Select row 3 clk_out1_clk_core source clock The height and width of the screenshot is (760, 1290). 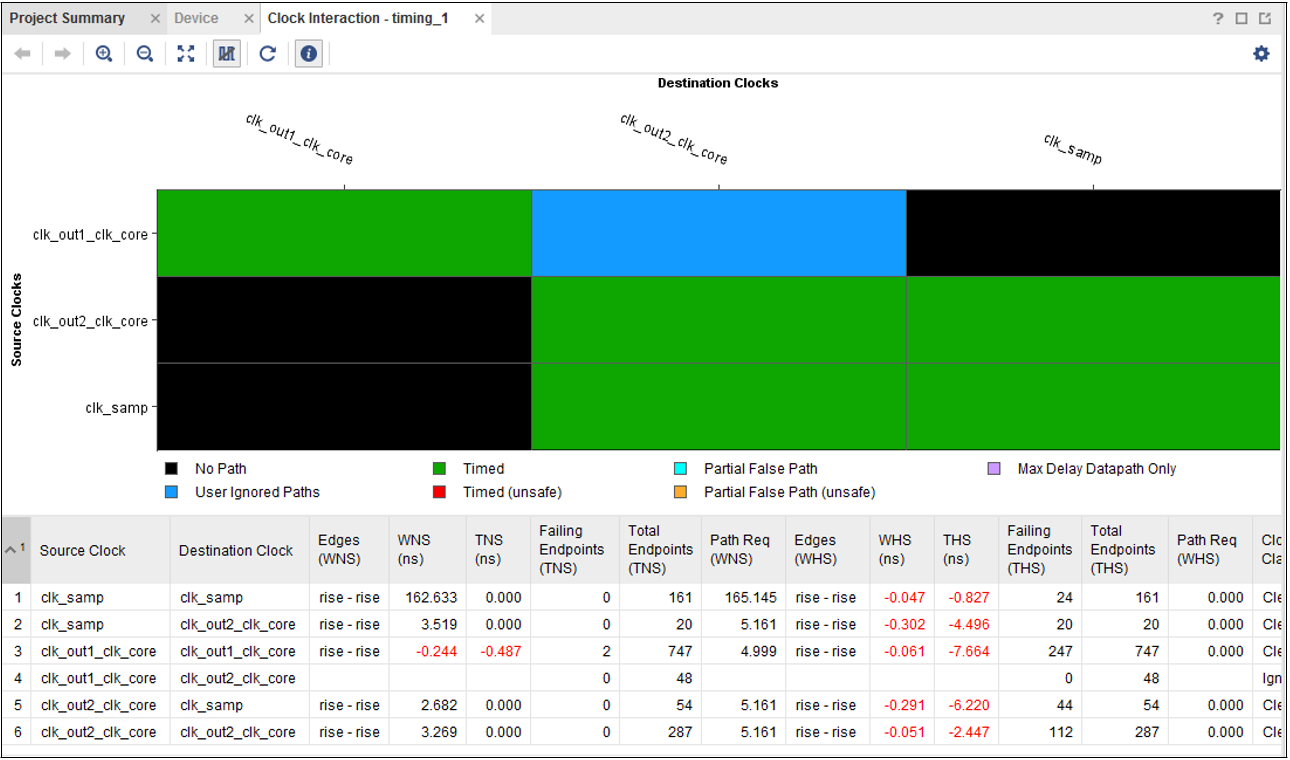click(98, 651)
